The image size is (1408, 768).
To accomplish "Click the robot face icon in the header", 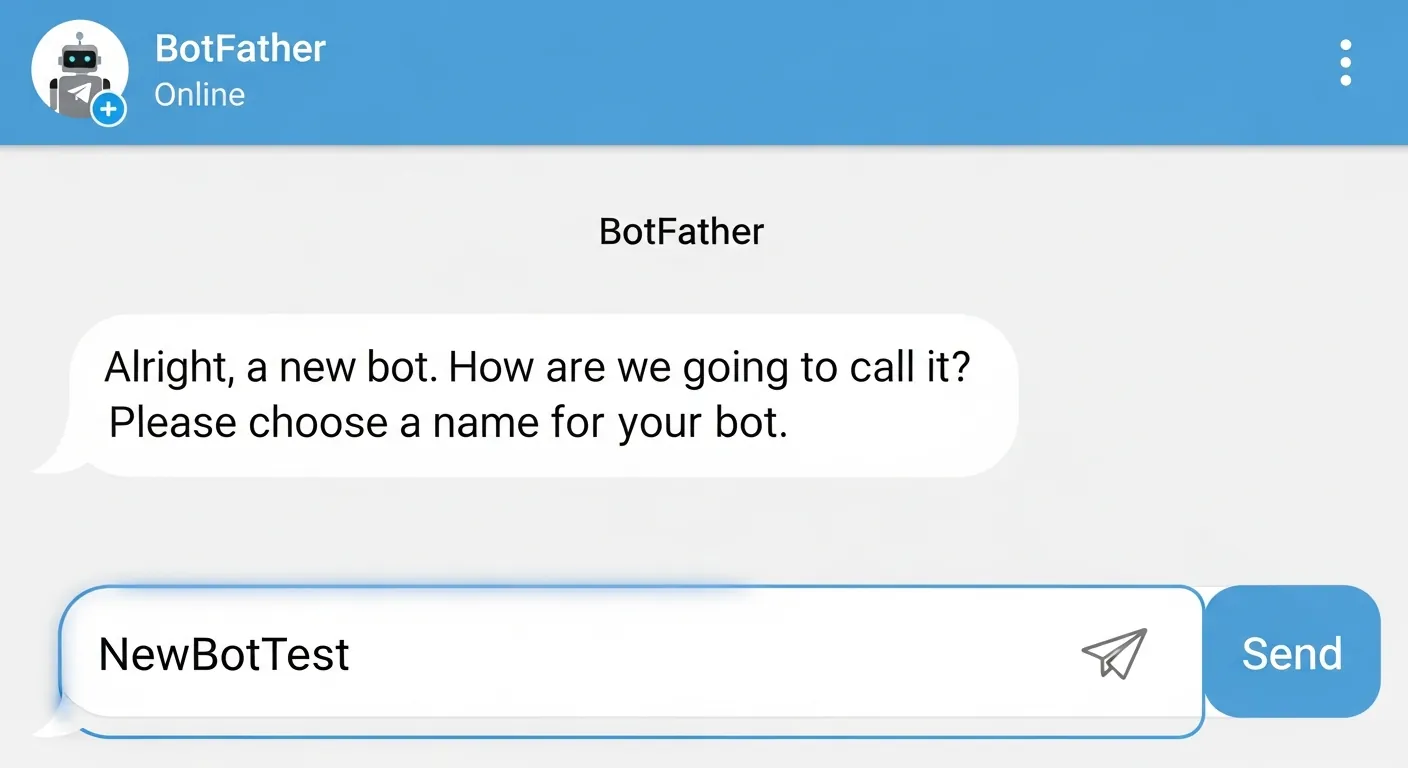I will (78, 58).
